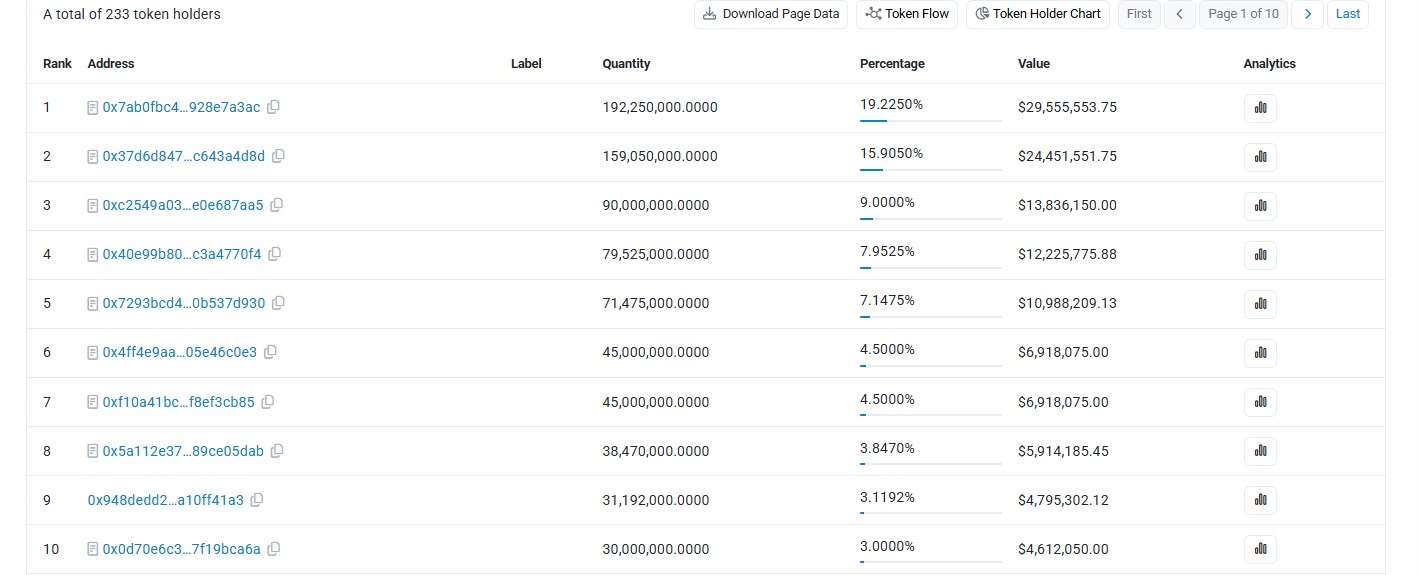Copy address 0x7ab0fbc4…928e7a3ac

(273, 107)
